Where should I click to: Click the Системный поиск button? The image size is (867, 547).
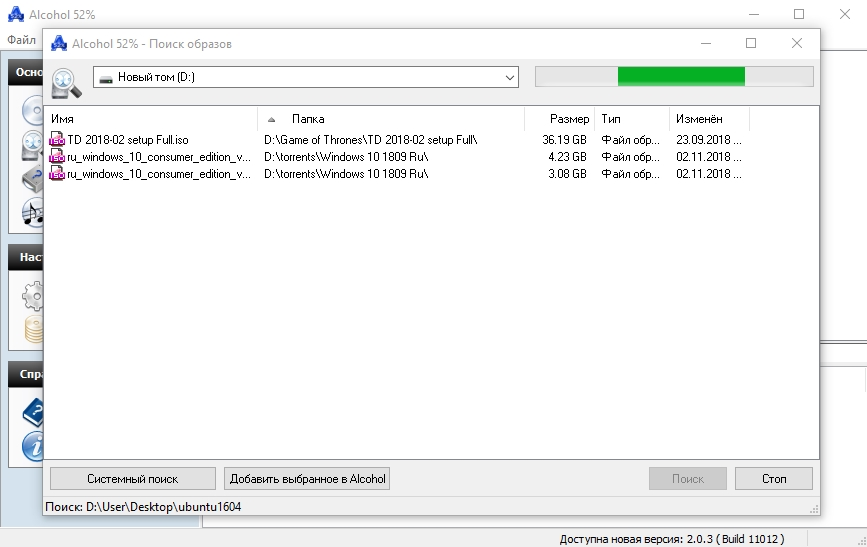pyautogui.click(x=133, y=478)
